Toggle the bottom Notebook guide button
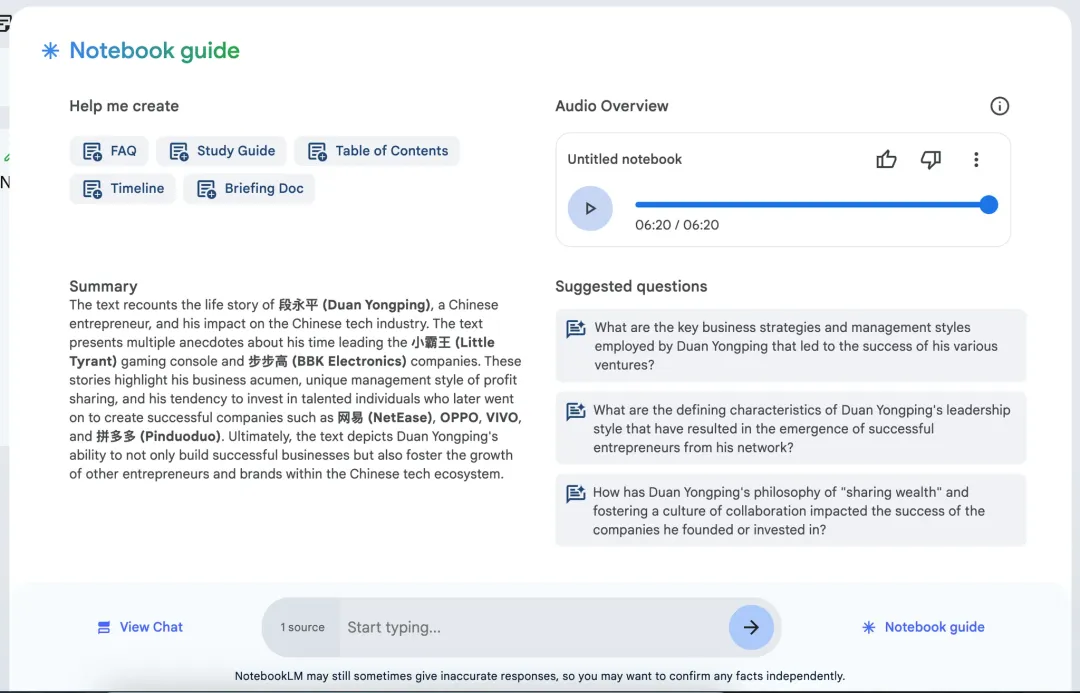The height and width of the screenshot is (693, 1080). pyautogui.click(x=923, y=628)
